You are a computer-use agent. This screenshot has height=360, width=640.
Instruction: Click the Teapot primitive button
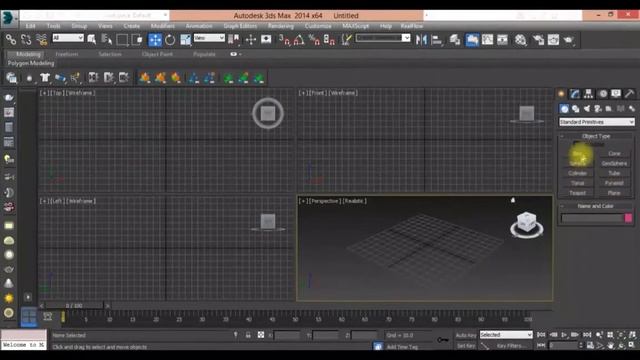[578, 193]
